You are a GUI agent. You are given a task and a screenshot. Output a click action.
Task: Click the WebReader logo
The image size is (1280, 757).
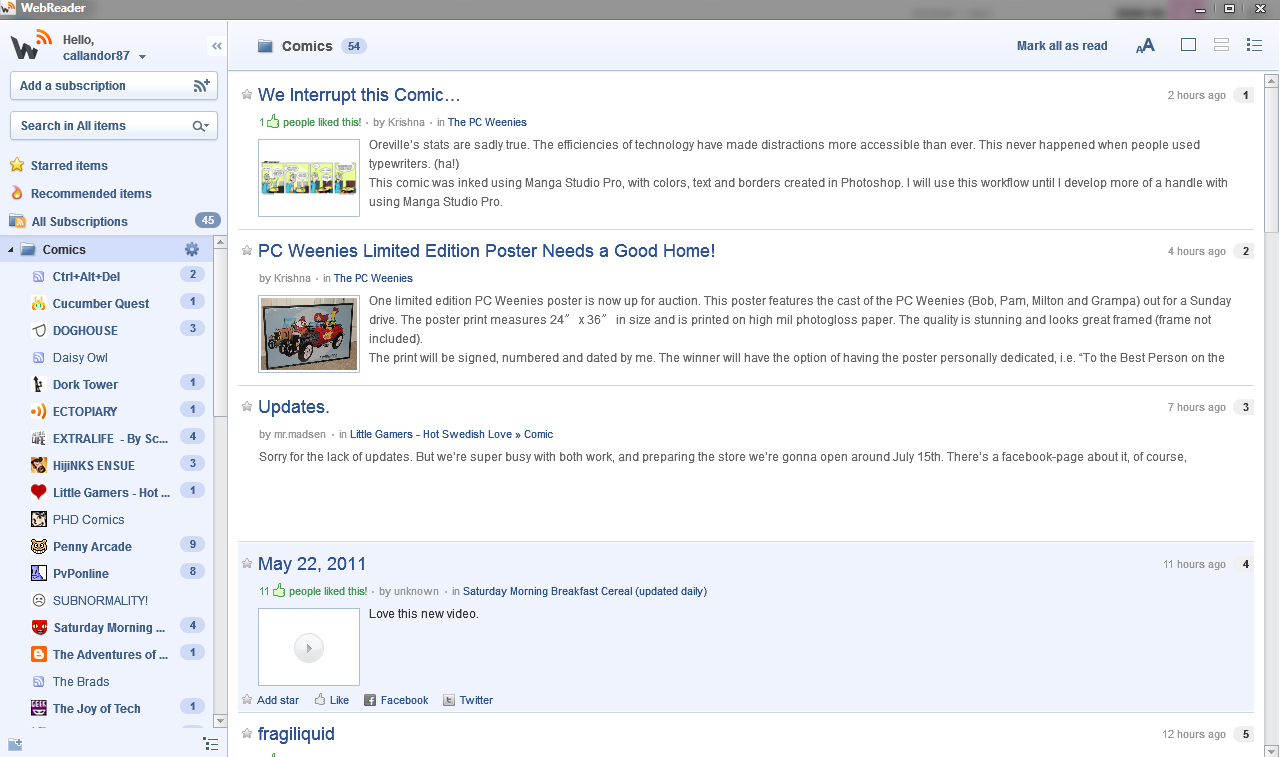31,46
